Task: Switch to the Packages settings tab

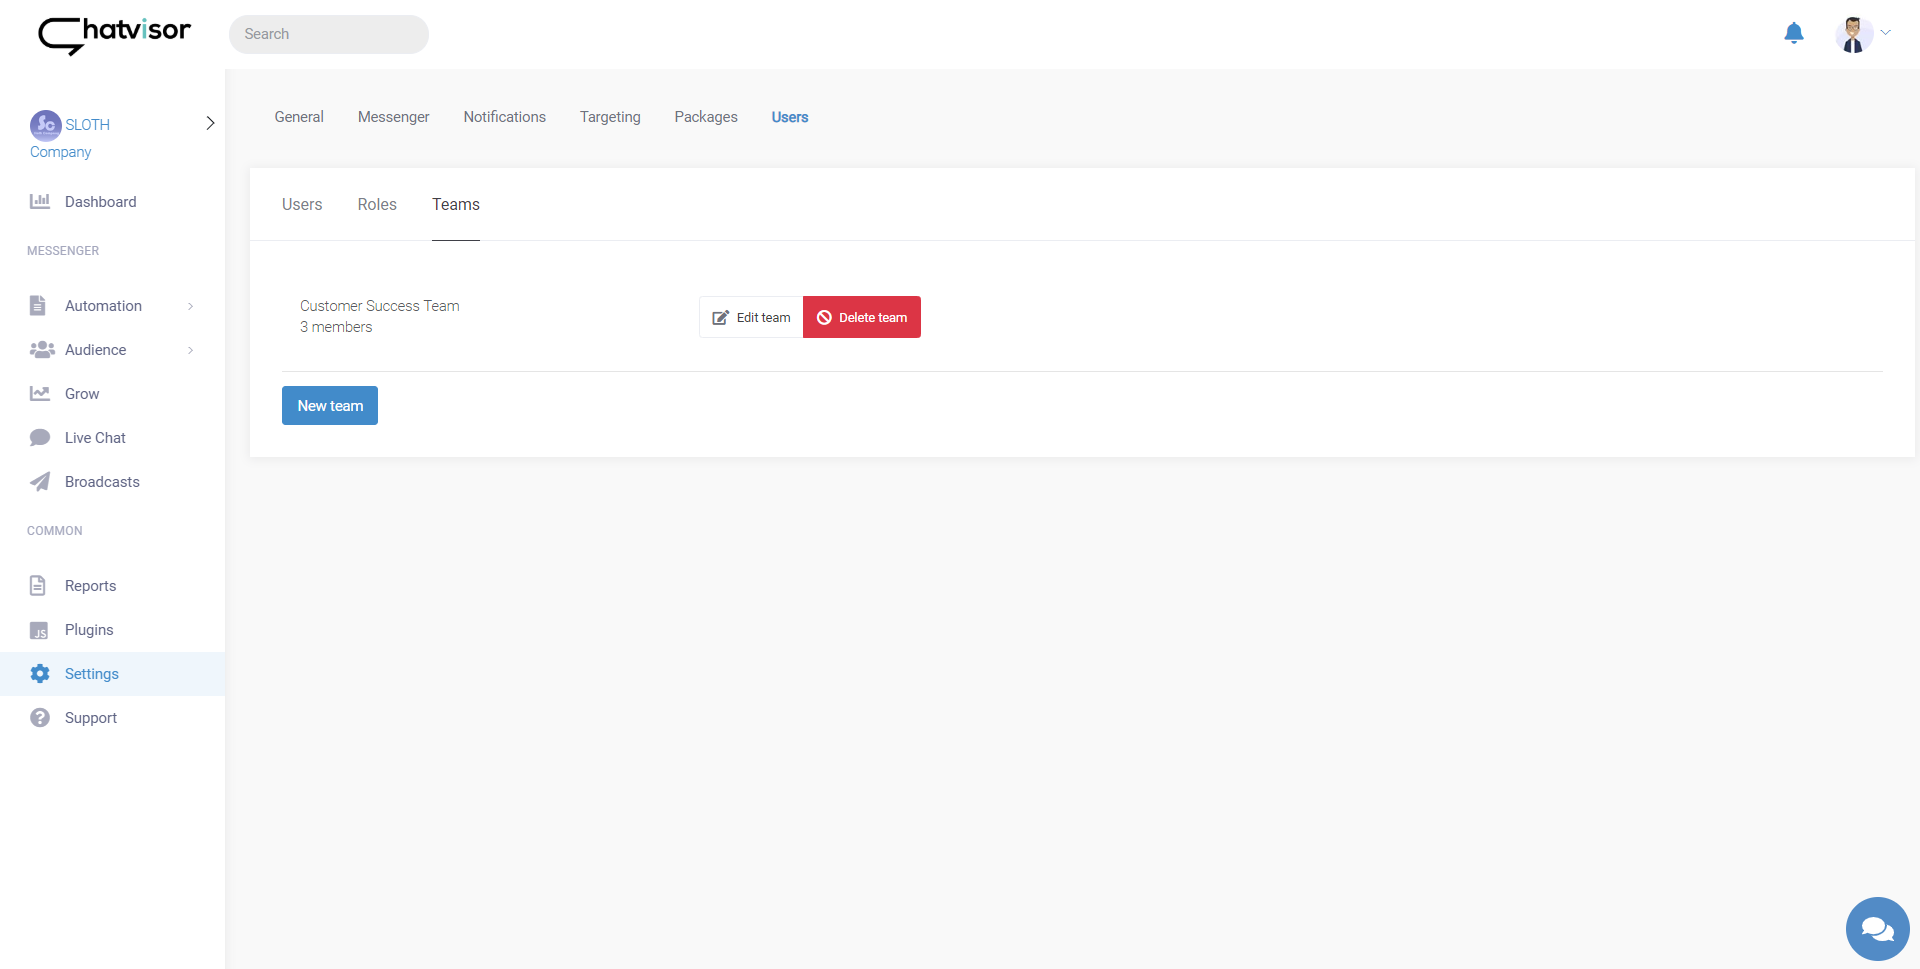Action: pyautogui.click(x=706, y=117)
